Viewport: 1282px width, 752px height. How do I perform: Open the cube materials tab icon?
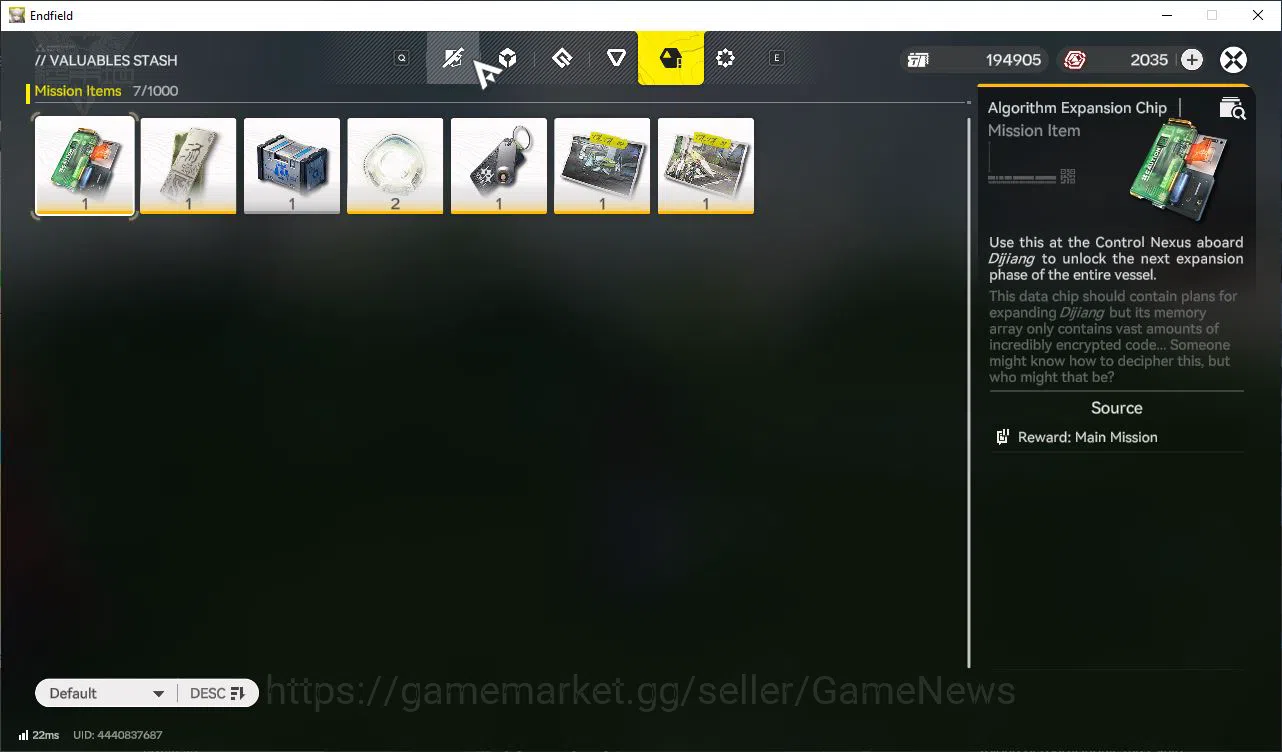(508, 58)
